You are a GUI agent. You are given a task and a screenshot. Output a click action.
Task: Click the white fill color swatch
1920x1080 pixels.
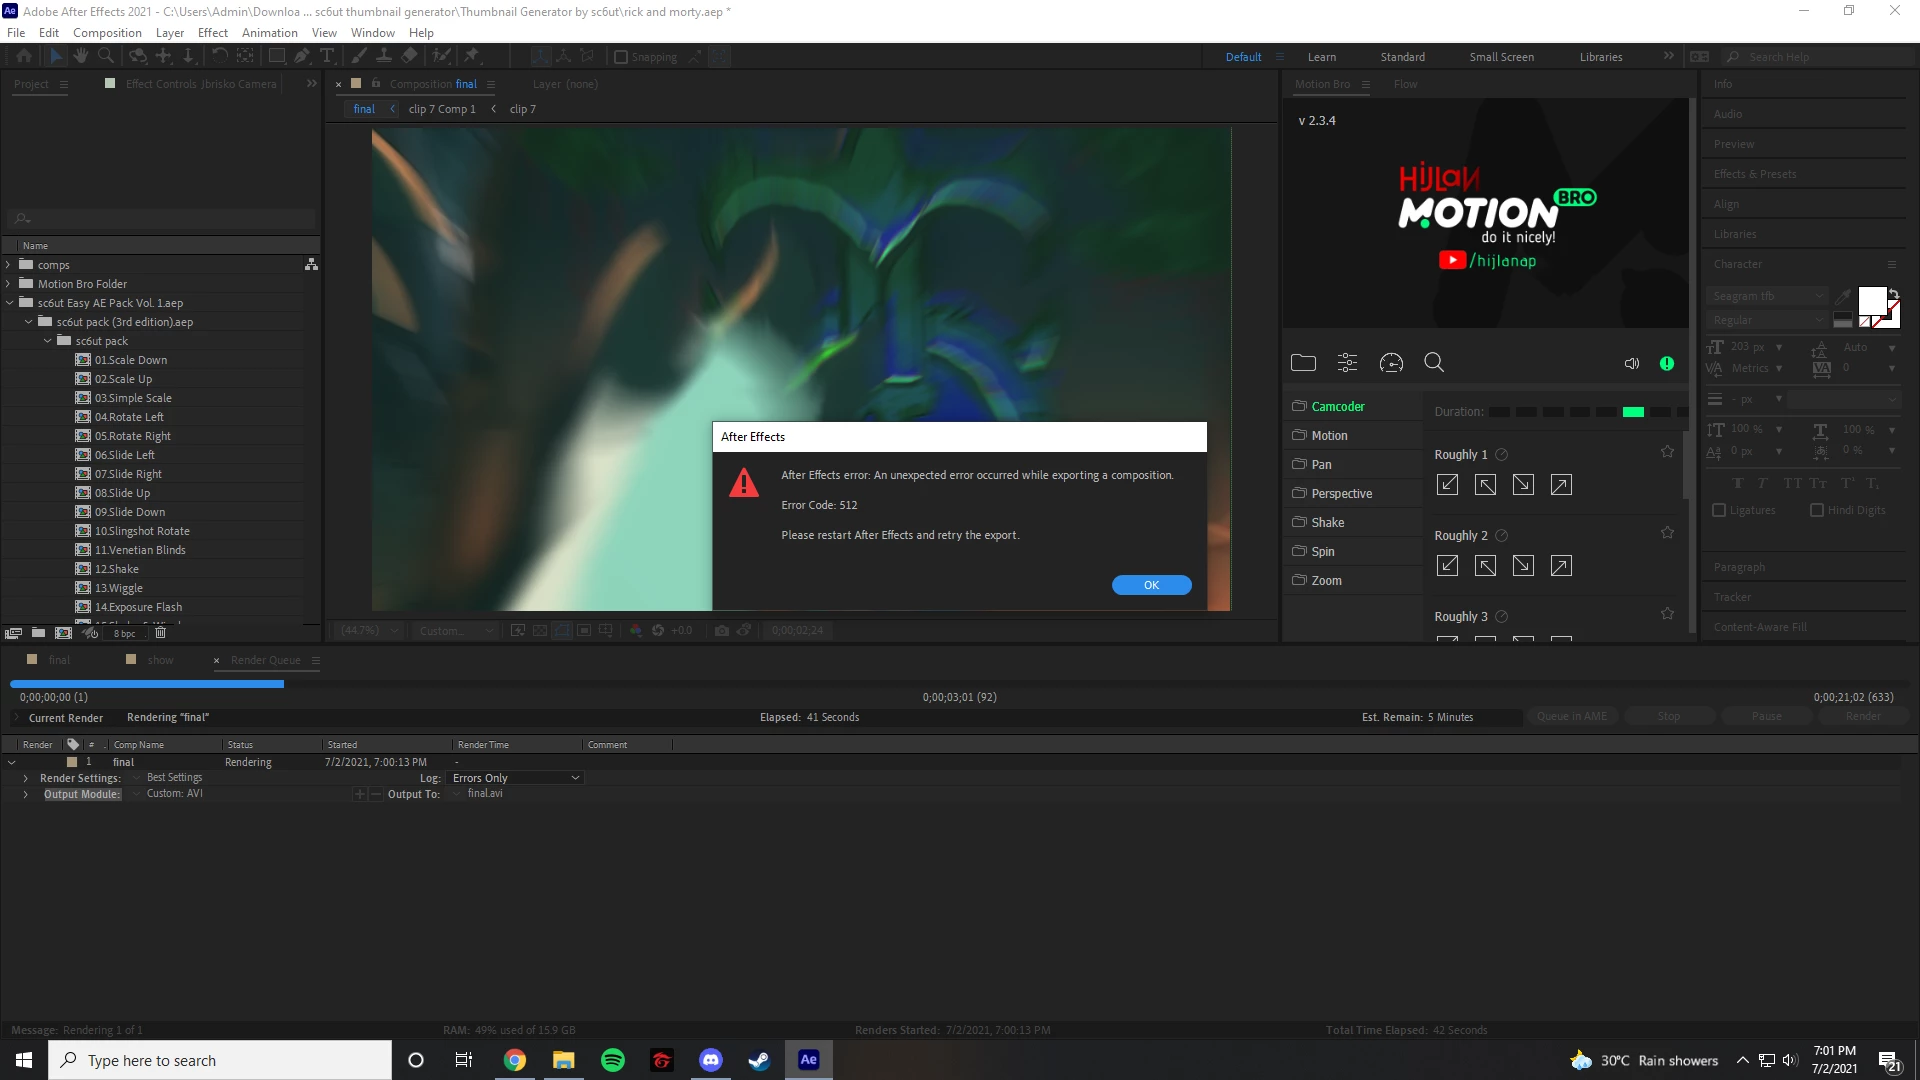[1871, 300]
